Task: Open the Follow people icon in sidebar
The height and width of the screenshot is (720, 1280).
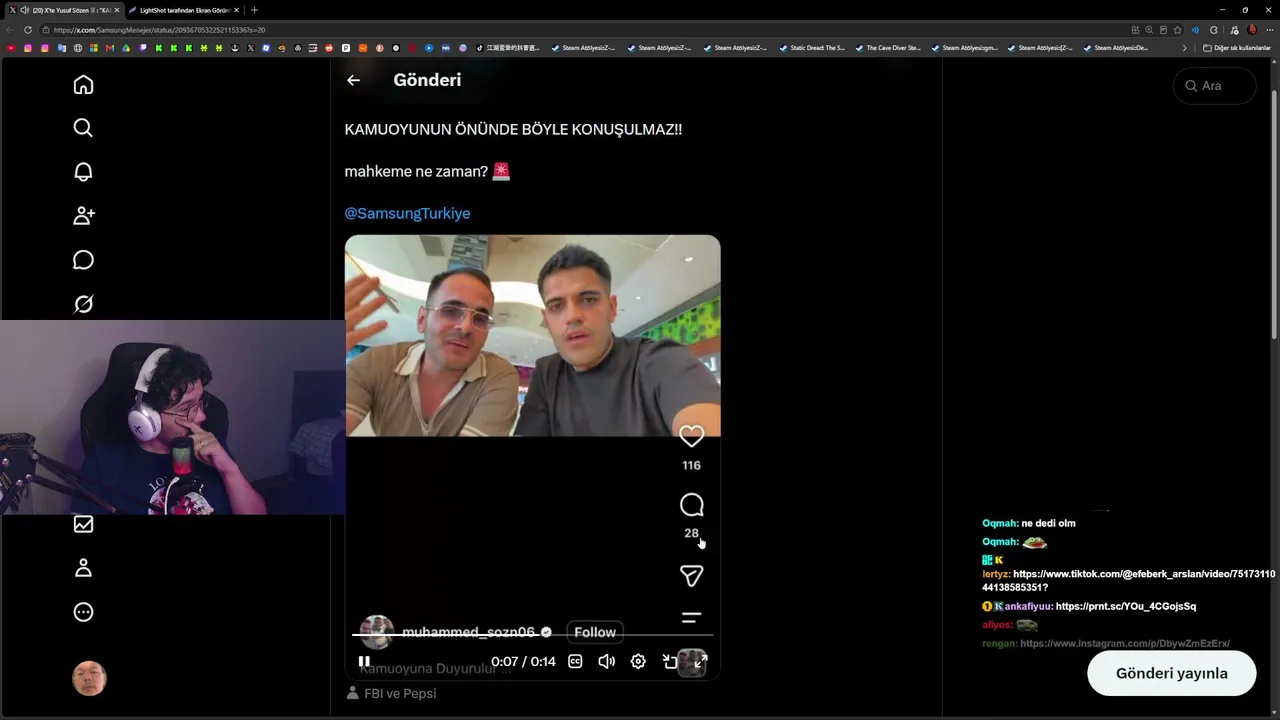Action: [83, 215]
